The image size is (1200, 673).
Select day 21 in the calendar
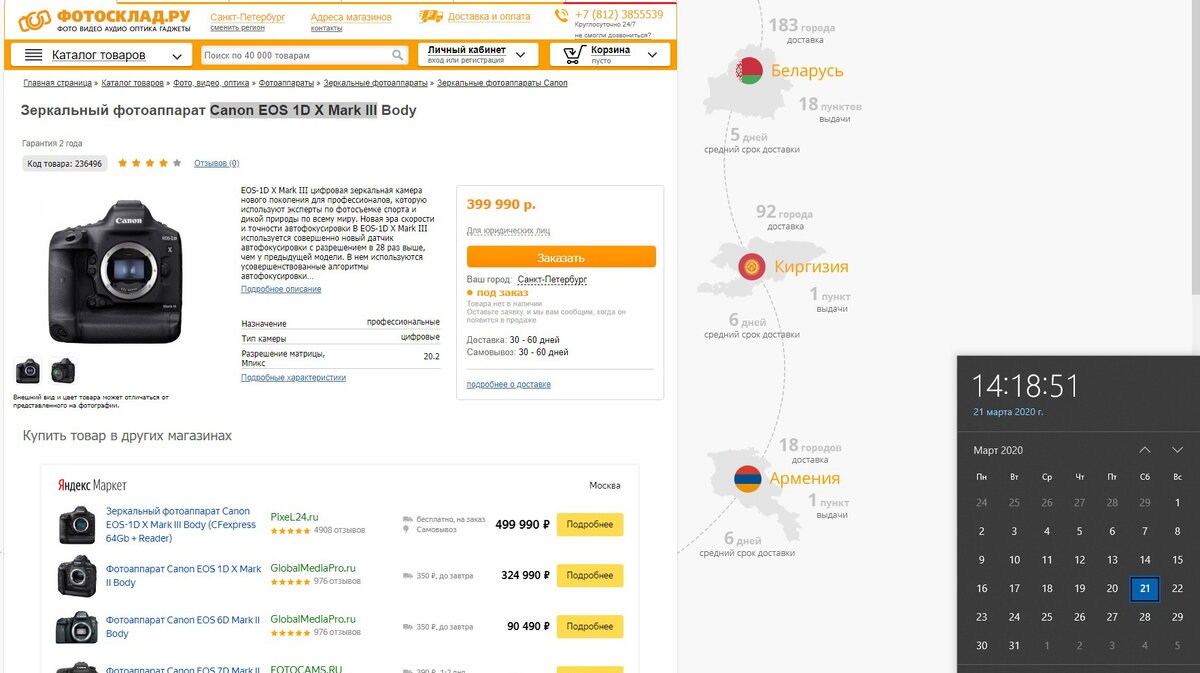point(1145,589)
